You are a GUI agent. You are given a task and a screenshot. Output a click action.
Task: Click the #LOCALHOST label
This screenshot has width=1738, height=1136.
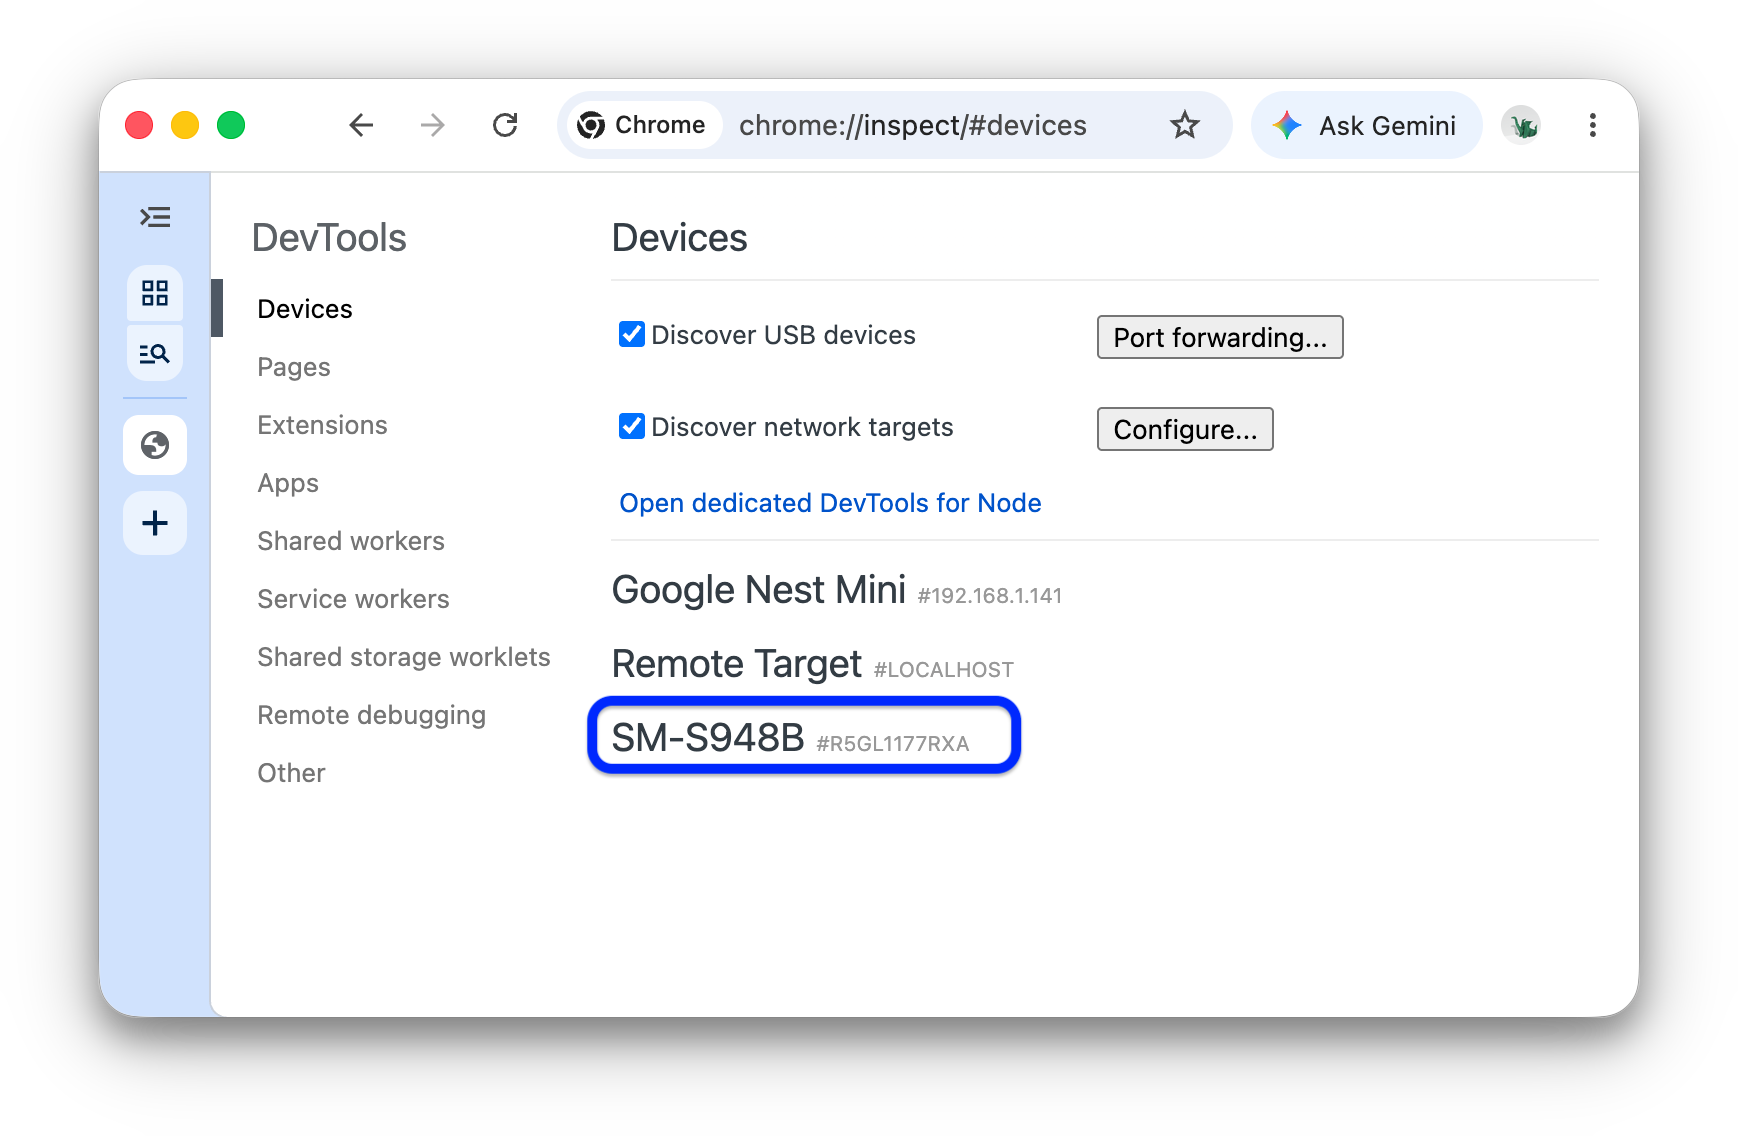(x=944, y=670)
